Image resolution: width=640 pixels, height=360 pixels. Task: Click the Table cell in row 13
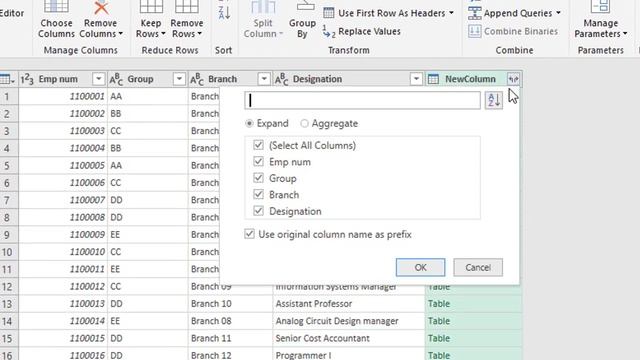(473, 304)
